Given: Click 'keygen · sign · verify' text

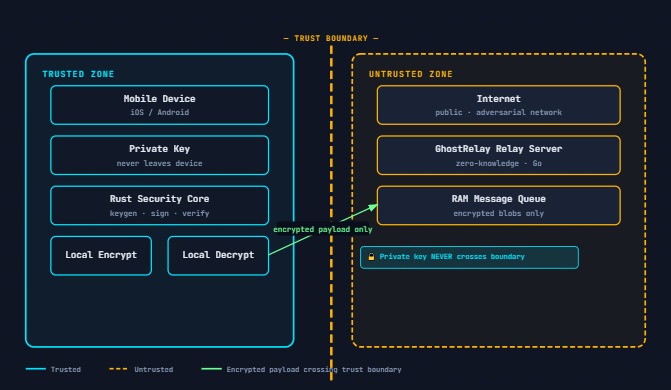Looking at the screenshot, I should click(x=160, y=213).
